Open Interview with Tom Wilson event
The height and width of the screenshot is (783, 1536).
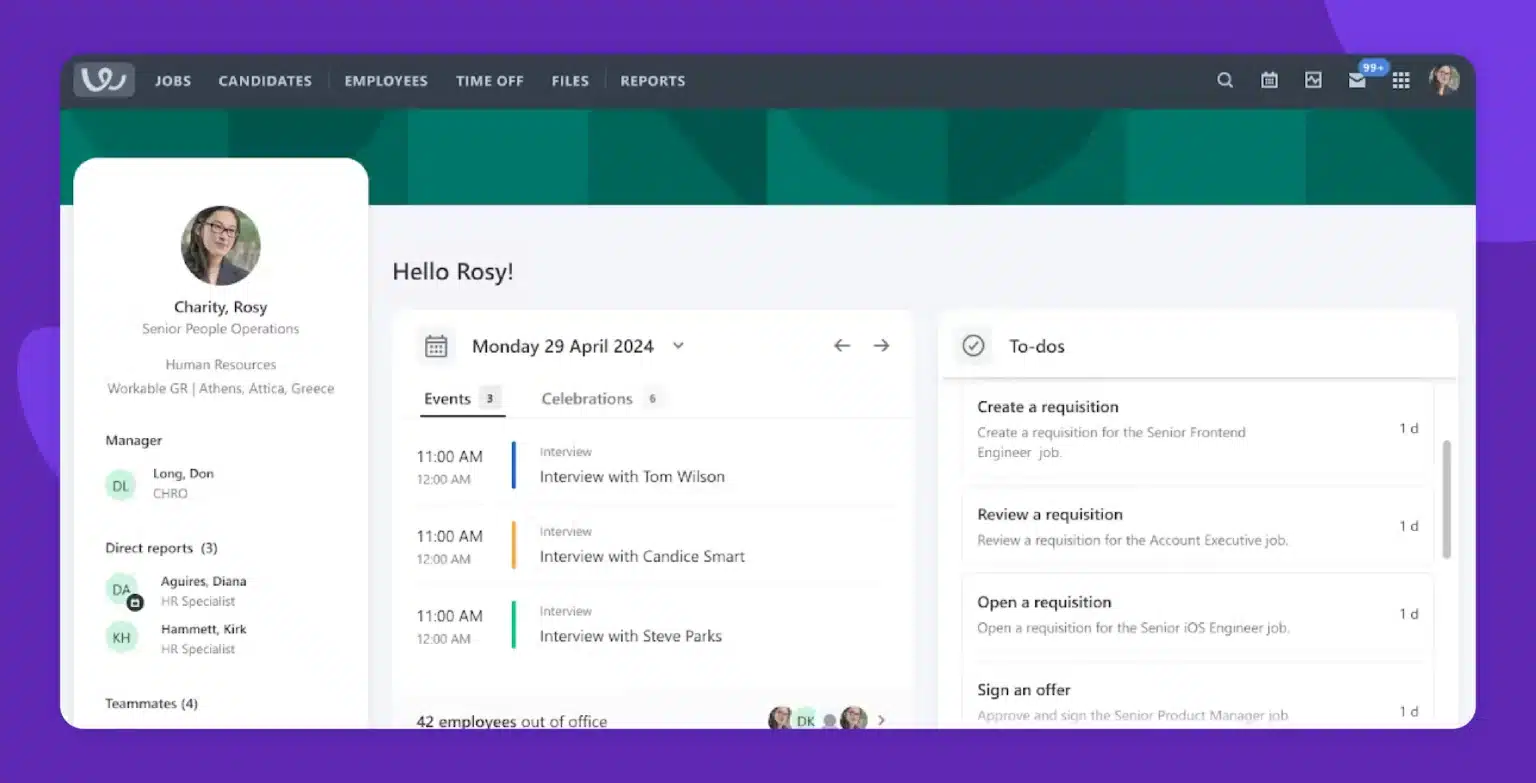click(x=654, y=466)
